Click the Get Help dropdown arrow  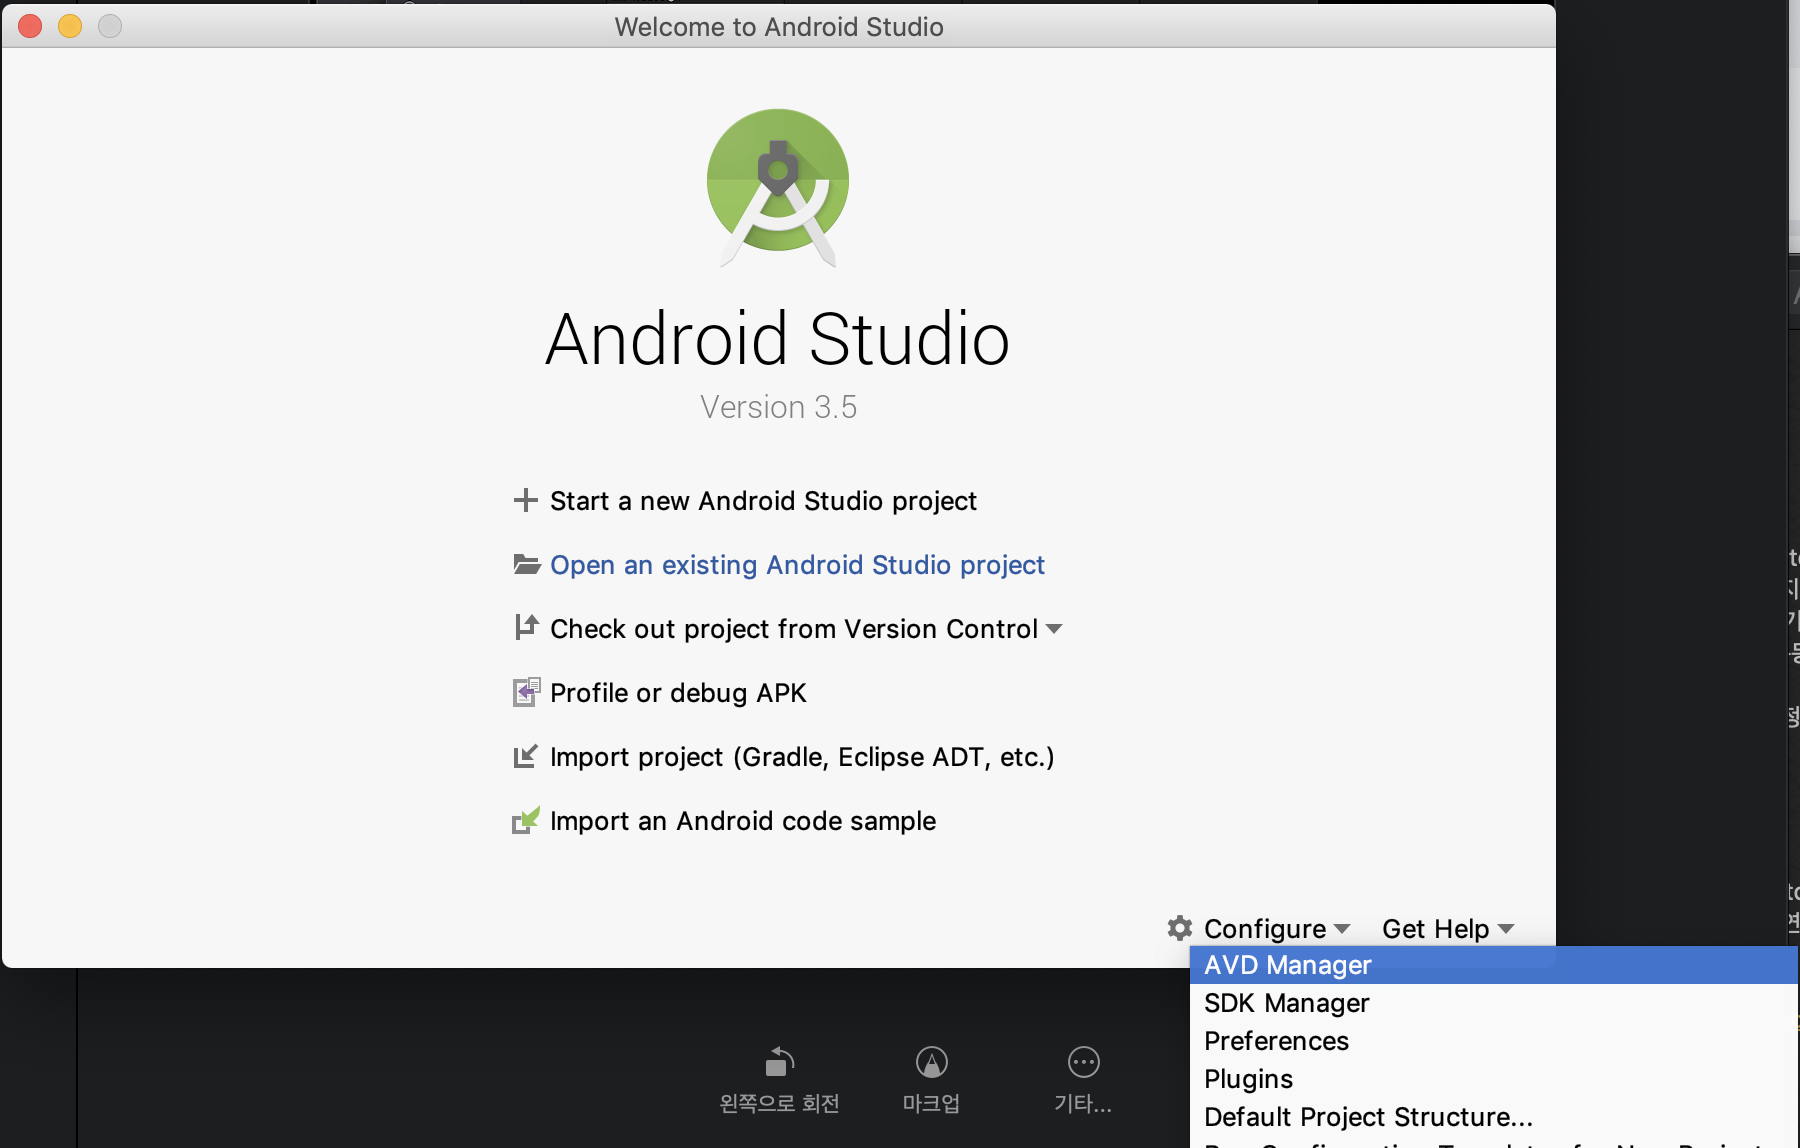point(1506,929)
